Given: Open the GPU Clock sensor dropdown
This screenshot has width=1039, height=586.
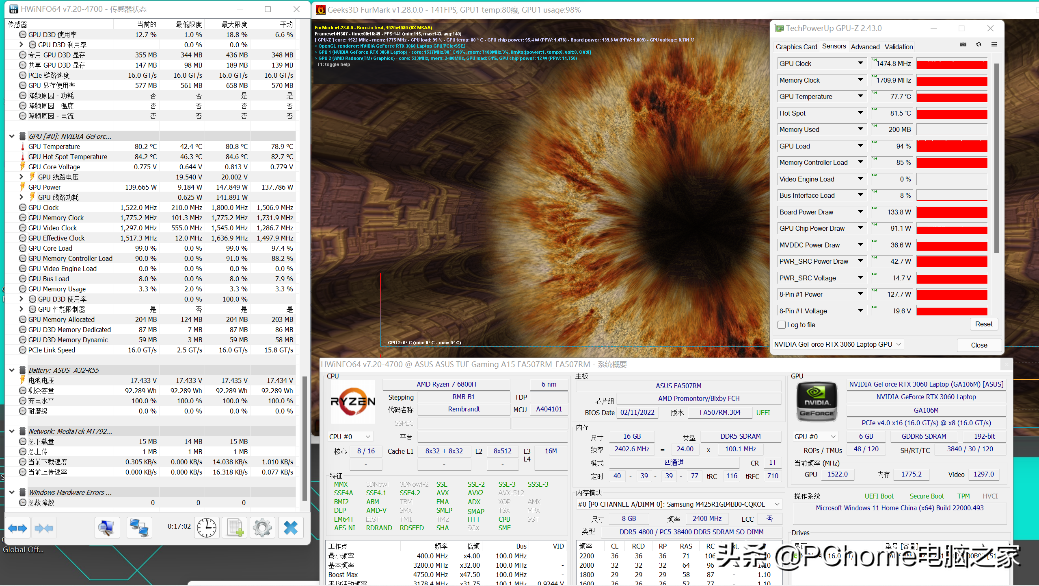Looking at the screenshot, I should [859, 64].
